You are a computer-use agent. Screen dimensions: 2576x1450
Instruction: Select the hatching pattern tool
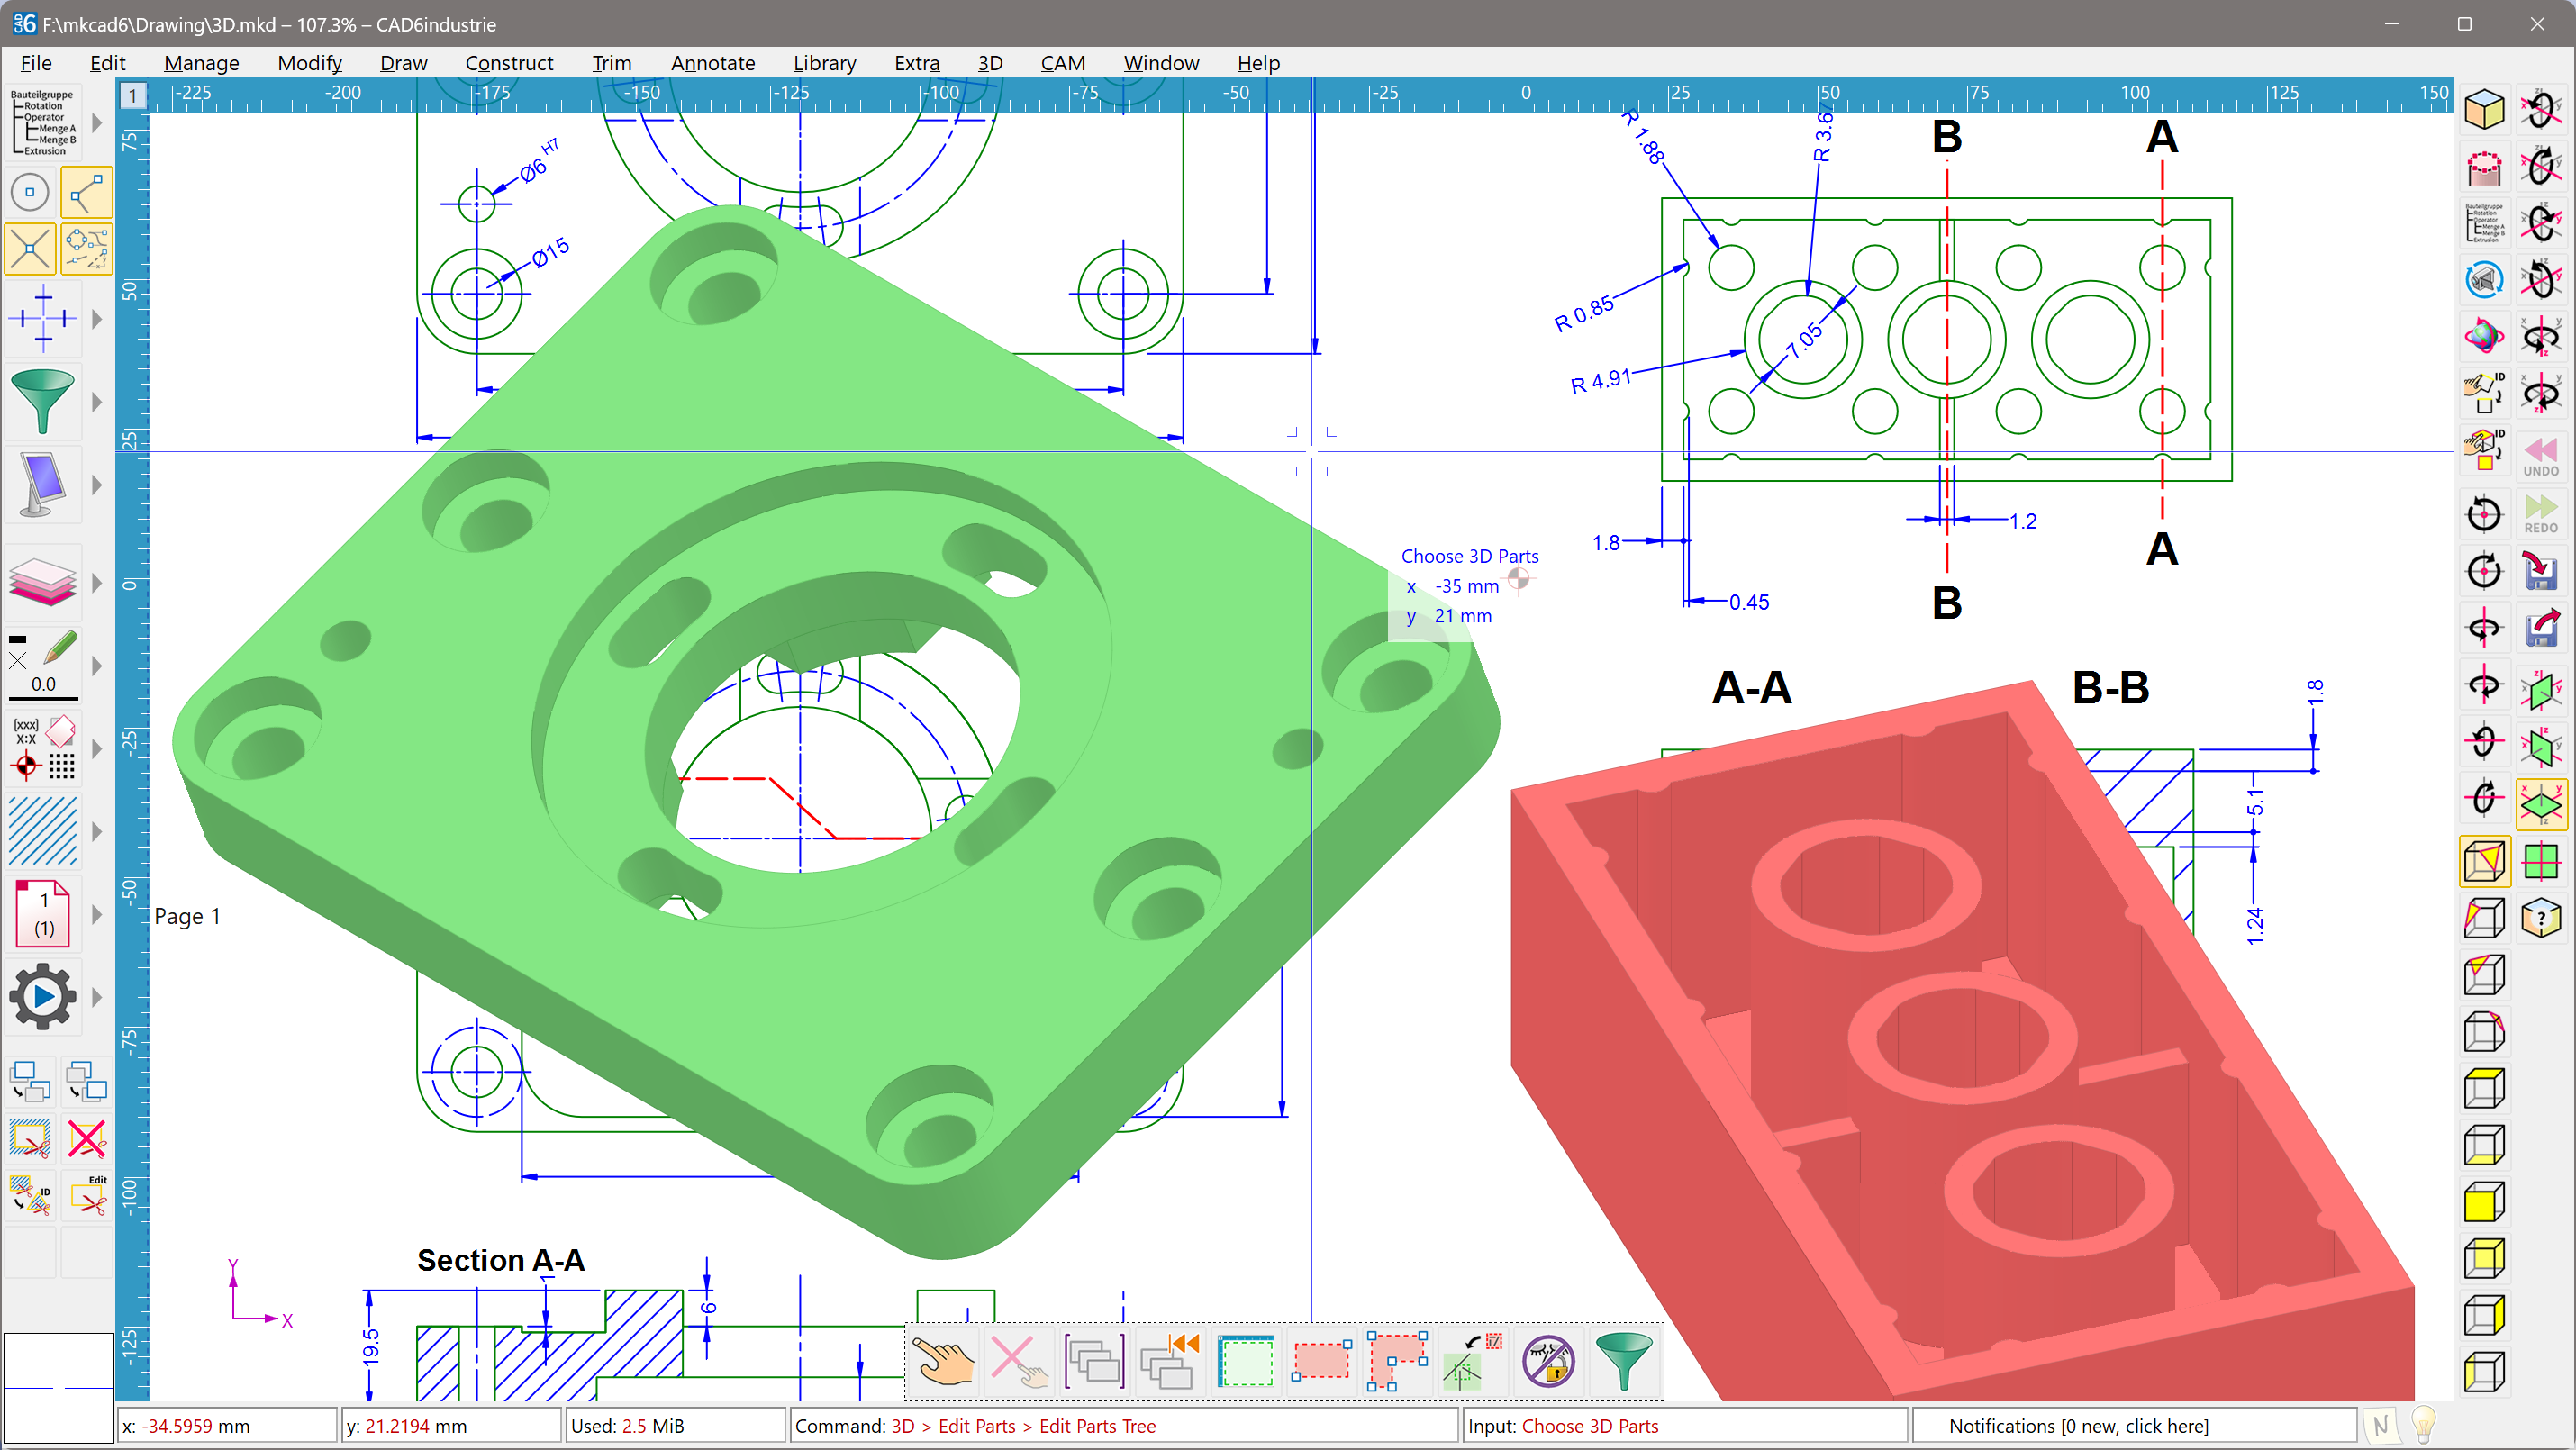43,831
